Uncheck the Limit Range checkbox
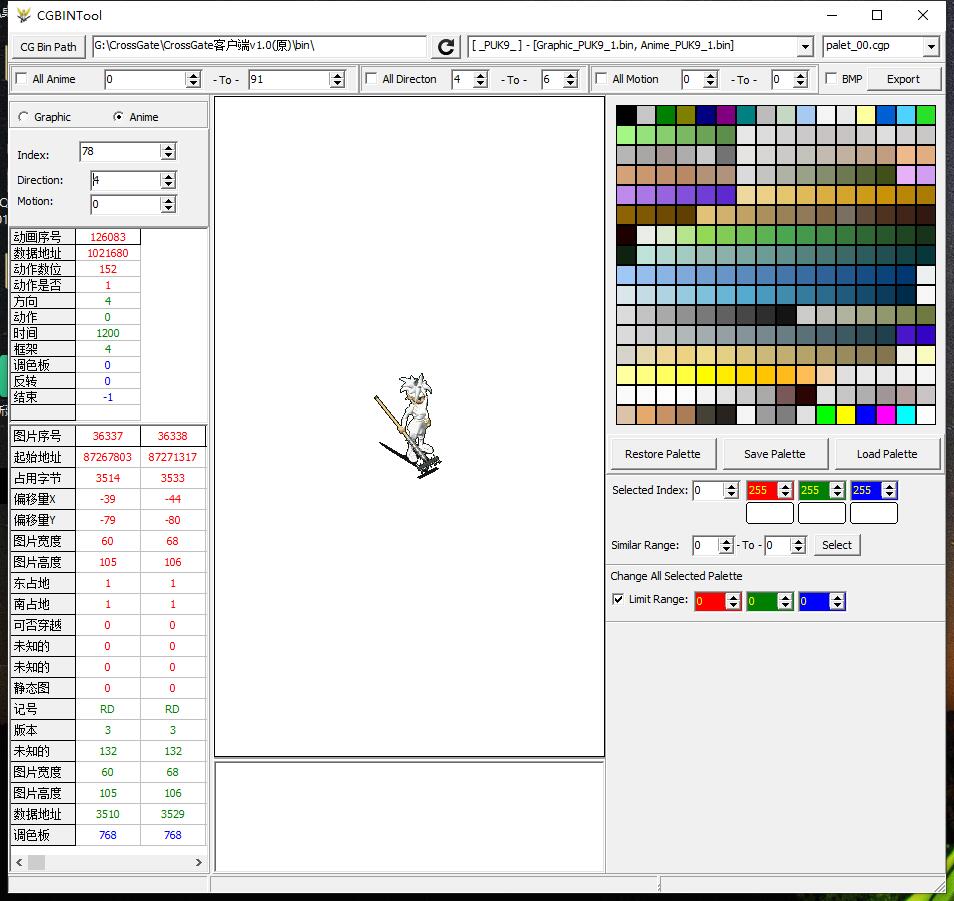Viewport: 954px width, 901px height. [617, 600]
